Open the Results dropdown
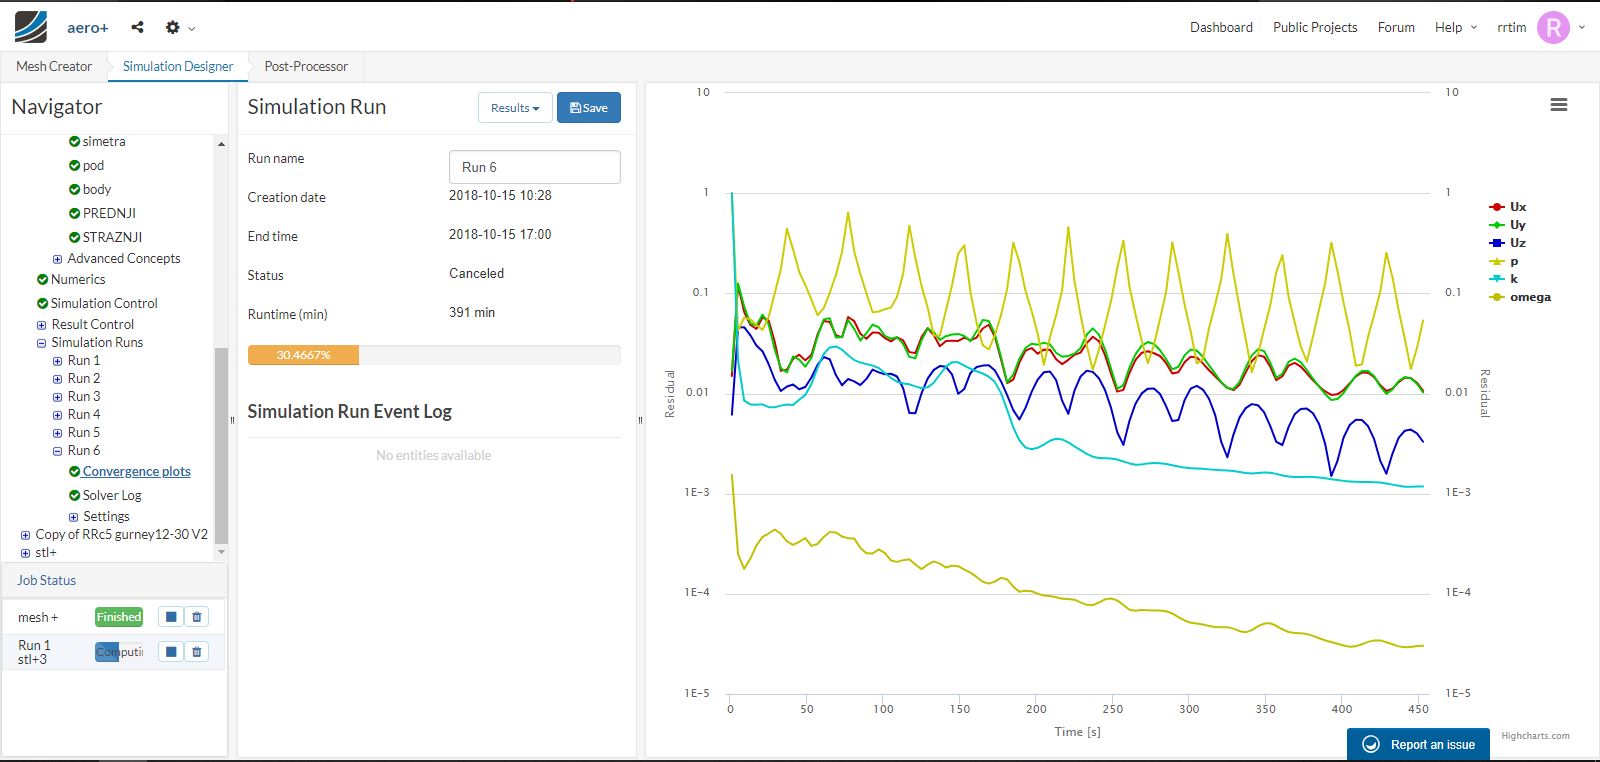Image resolution: width=1600 pixels, height=762 pixels. click(515, 108)
